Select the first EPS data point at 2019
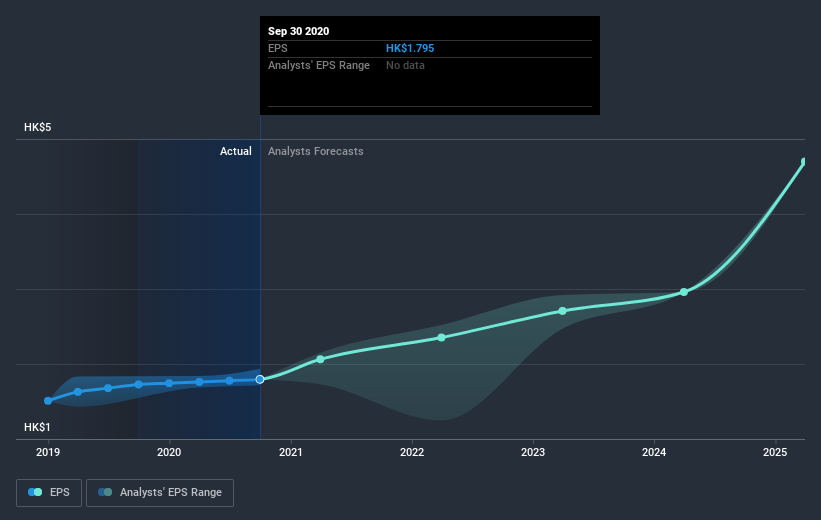Screen dimensions: 821x520 click(x=48, y=401)
